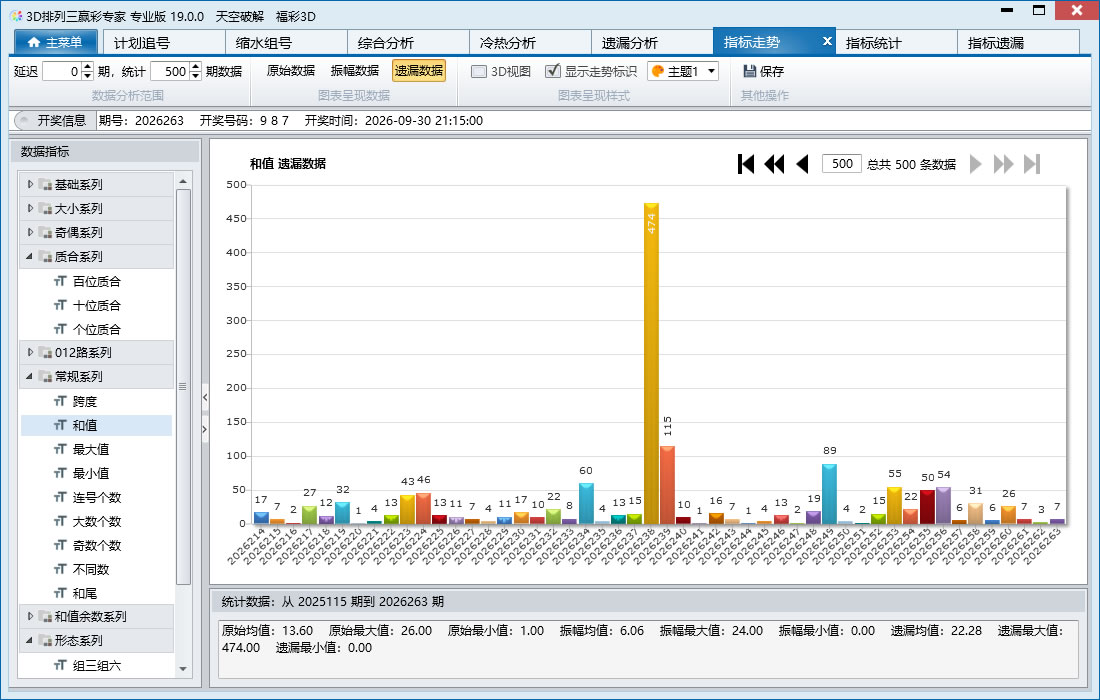Click the fast rewind double-arrow icon
Image resolution: width=1100 pixels, height=700 pixels.
coord(774,164)
